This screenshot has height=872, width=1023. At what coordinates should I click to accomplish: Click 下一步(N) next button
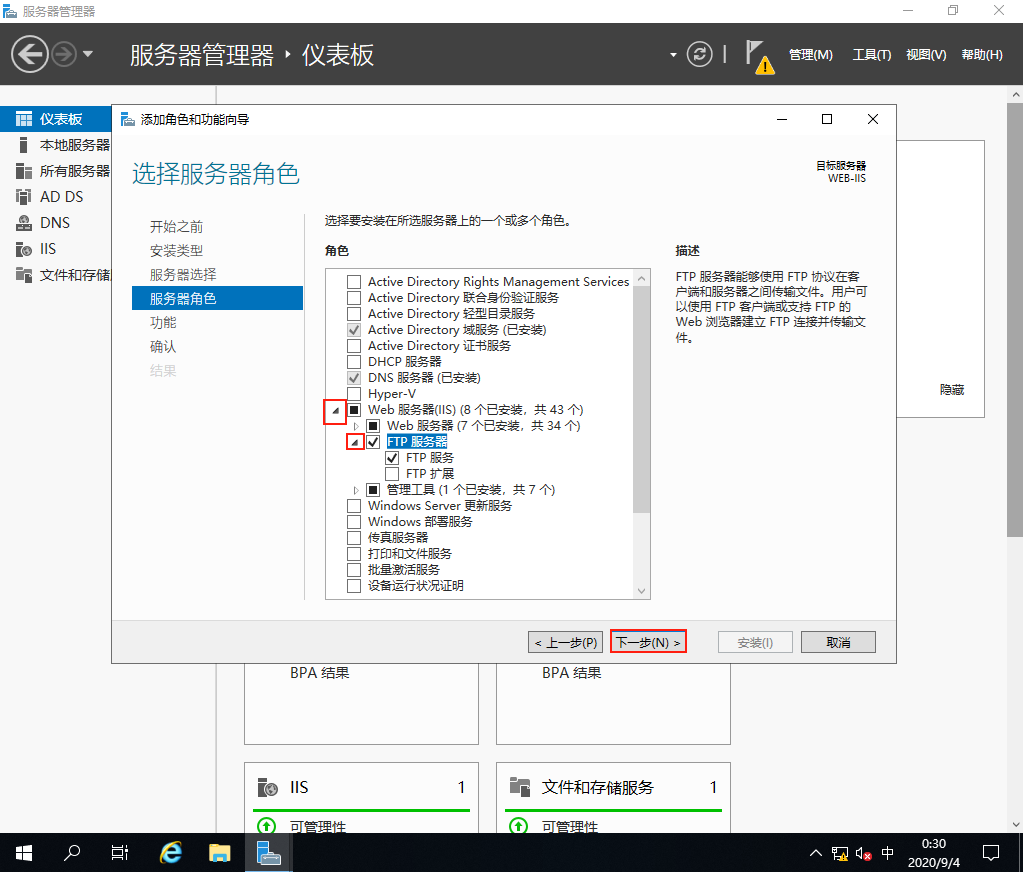click(648, 642)
